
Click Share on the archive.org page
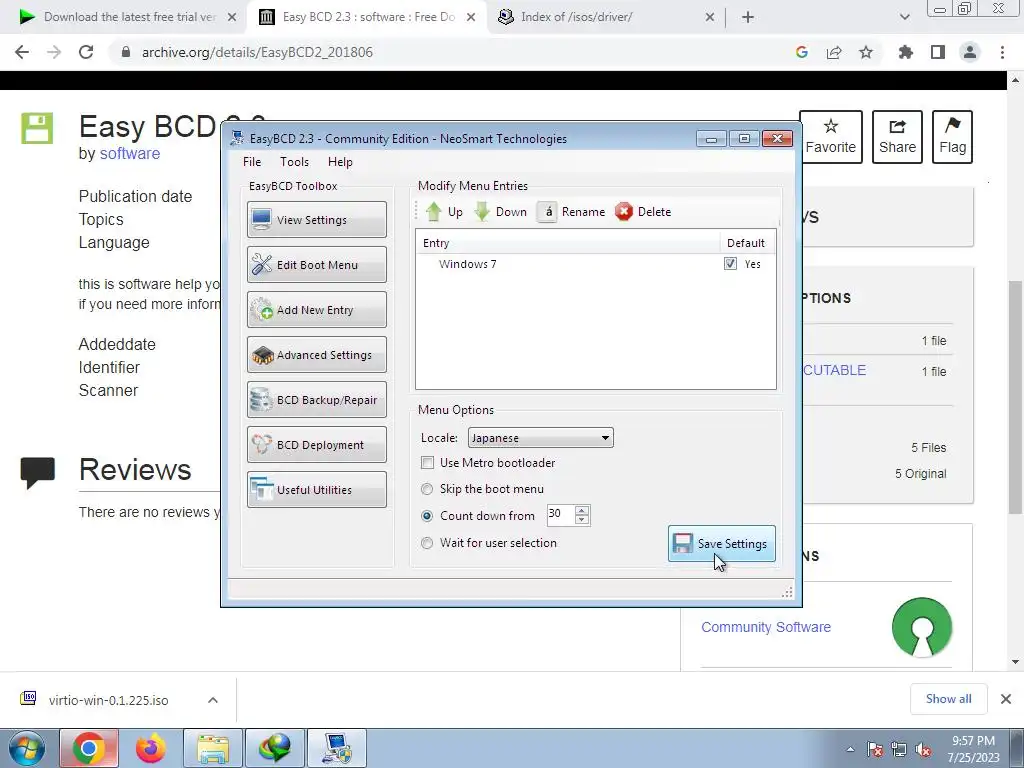click(x=897, y=136)
